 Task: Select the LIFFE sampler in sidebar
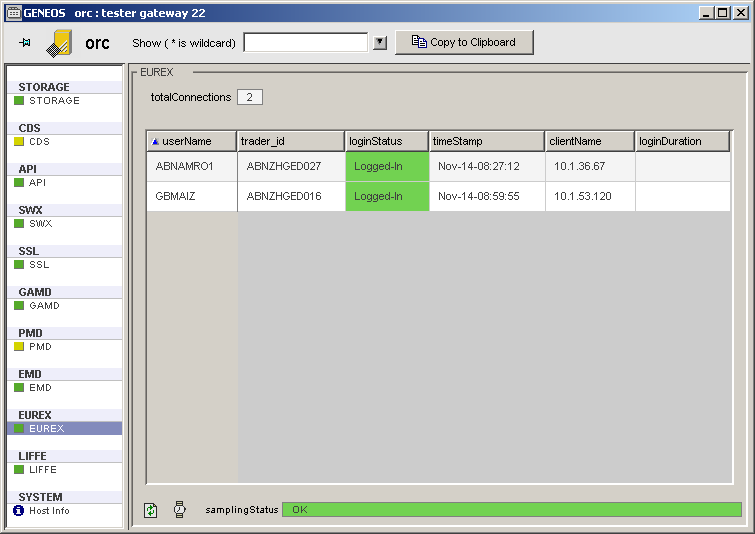(43, 470)
